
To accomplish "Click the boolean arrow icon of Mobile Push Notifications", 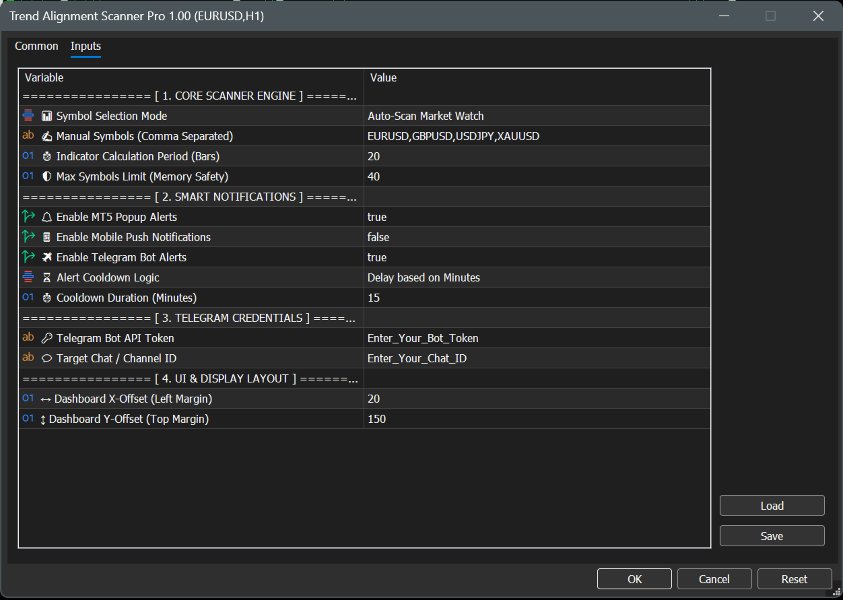I will click(x=28, y=237).
